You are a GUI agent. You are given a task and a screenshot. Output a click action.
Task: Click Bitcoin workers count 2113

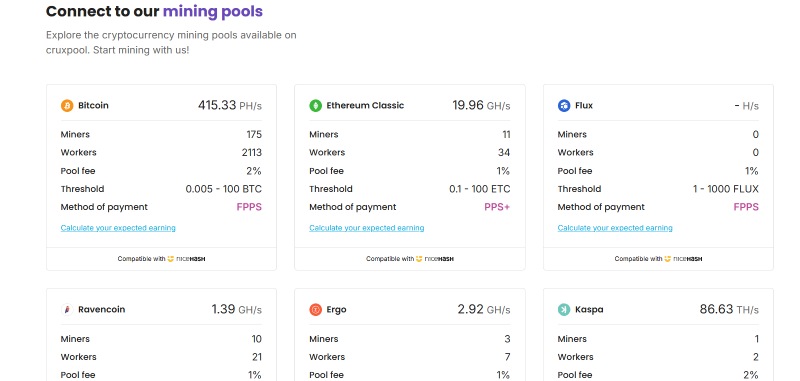coord(252,153)
